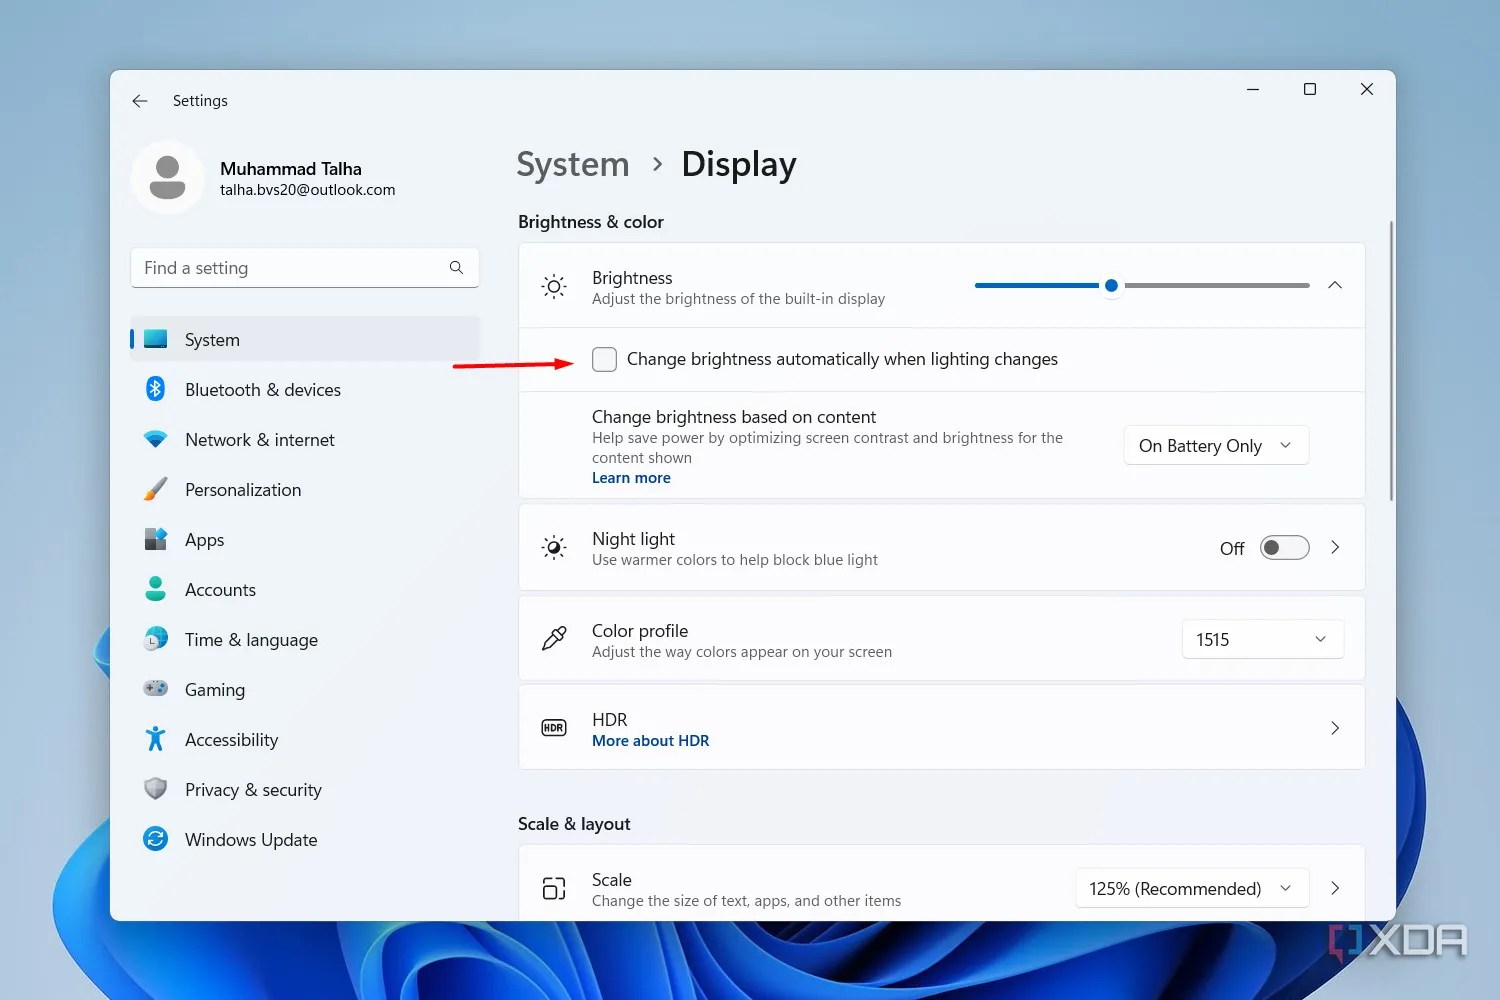Open More about HDR
The image size is (1500, 1000).
click(x=650, y=740)
